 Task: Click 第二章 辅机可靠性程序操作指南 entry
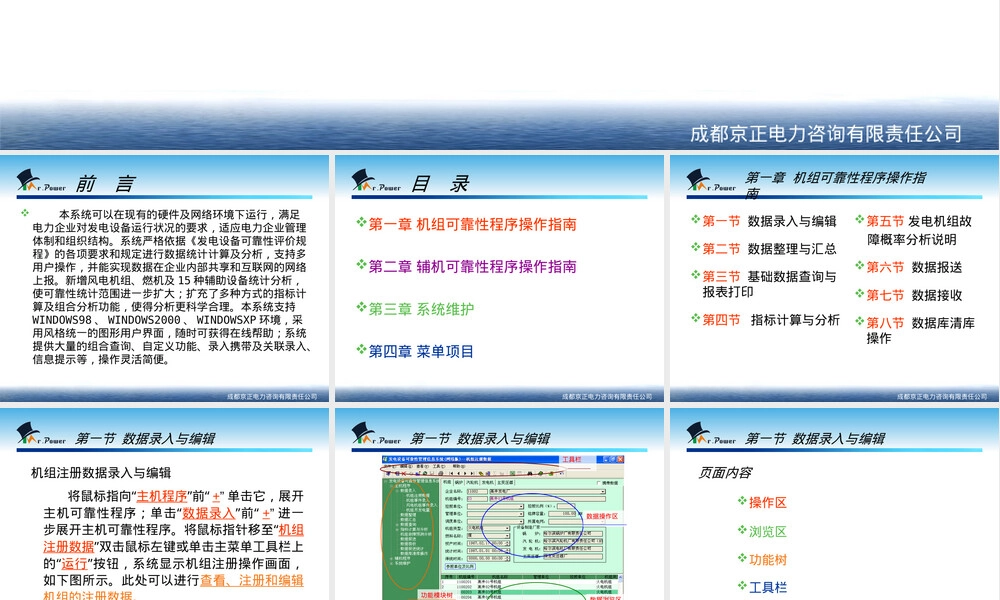pos(473,267)
